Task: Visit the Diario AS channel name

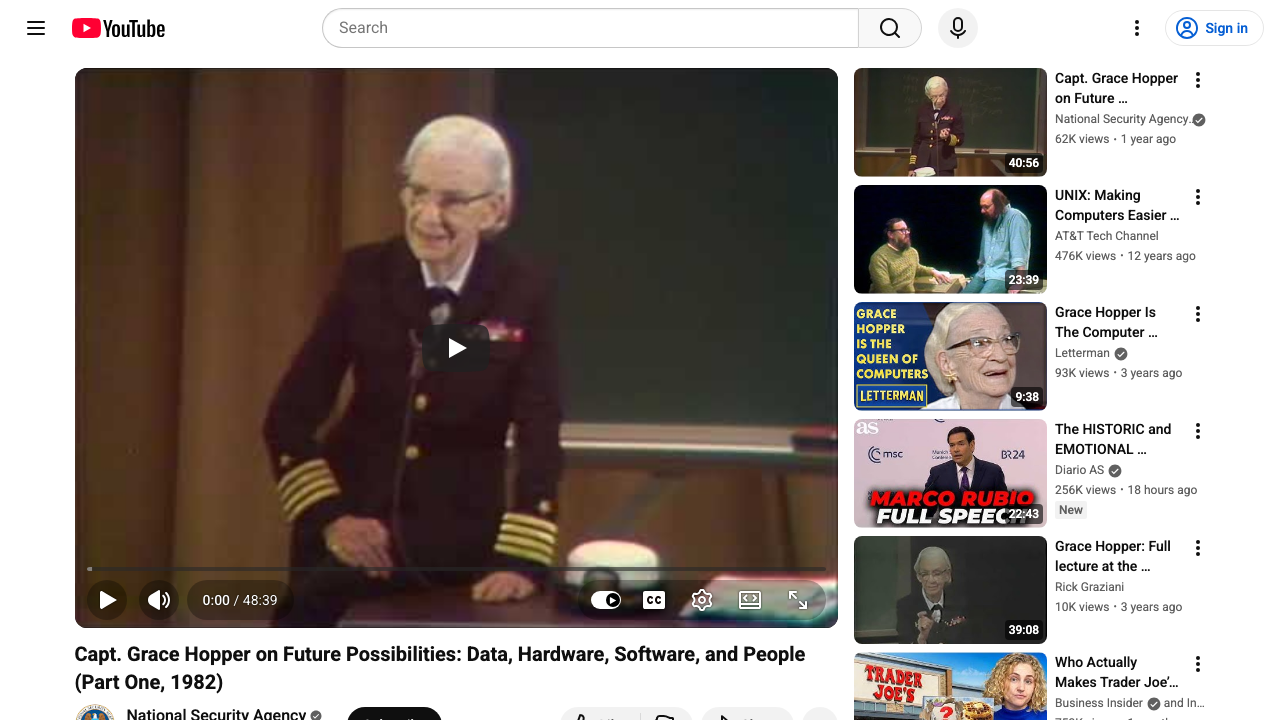Action: pos(1080,470)
